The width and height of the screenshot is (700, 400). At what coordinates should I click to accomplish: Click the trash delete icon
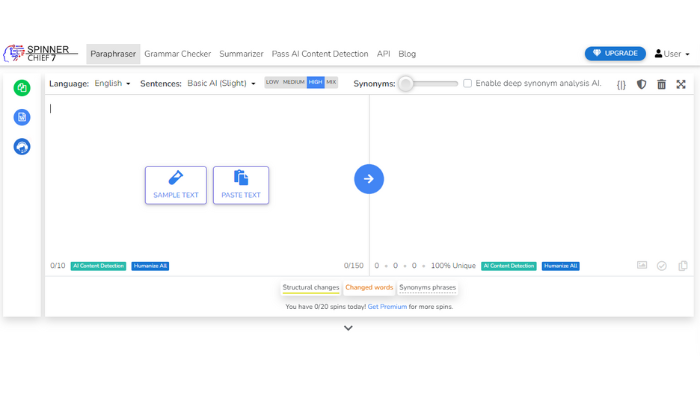click(x=662, y=84)
